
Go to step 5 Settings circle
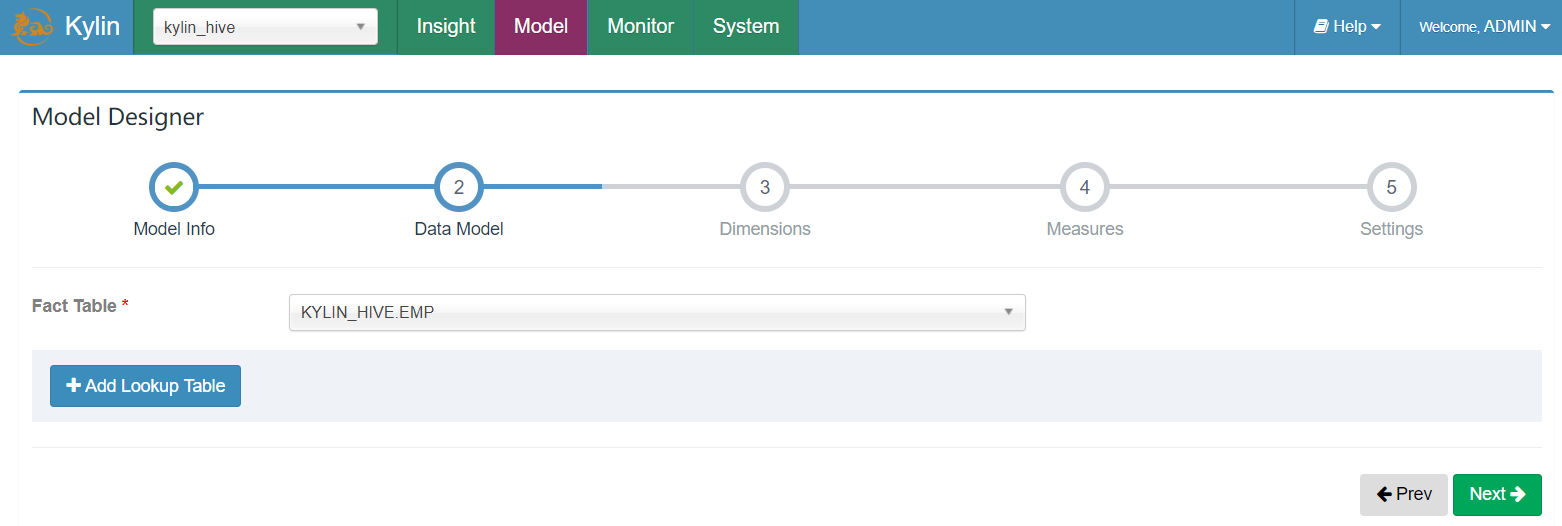[1391, 187]
